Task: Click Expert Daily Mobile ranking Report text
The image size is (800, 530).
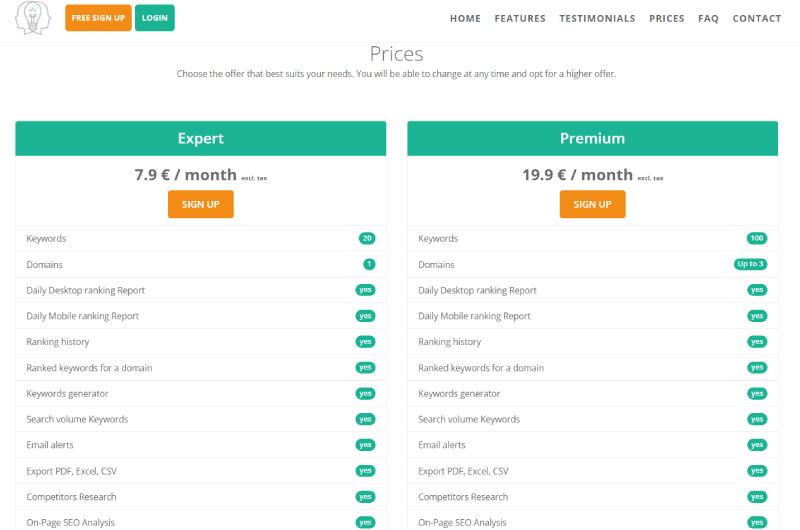Action: point(83,316)
